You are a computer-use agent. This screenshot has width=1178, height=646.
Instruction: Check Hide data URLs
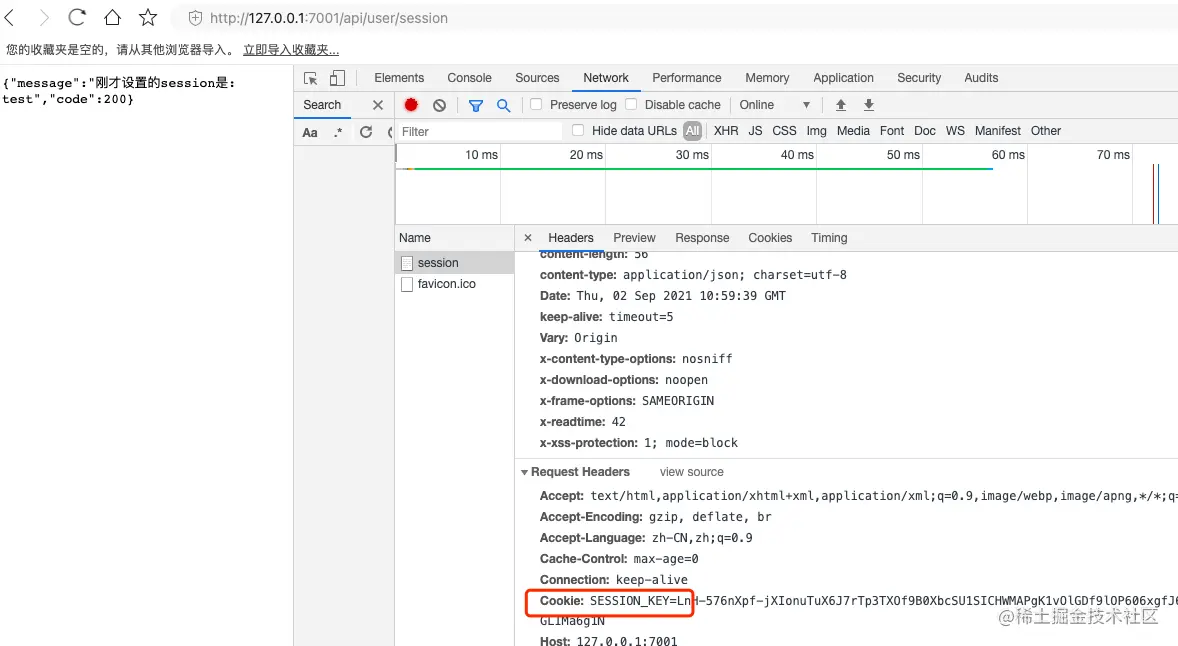tap(578, 130)
